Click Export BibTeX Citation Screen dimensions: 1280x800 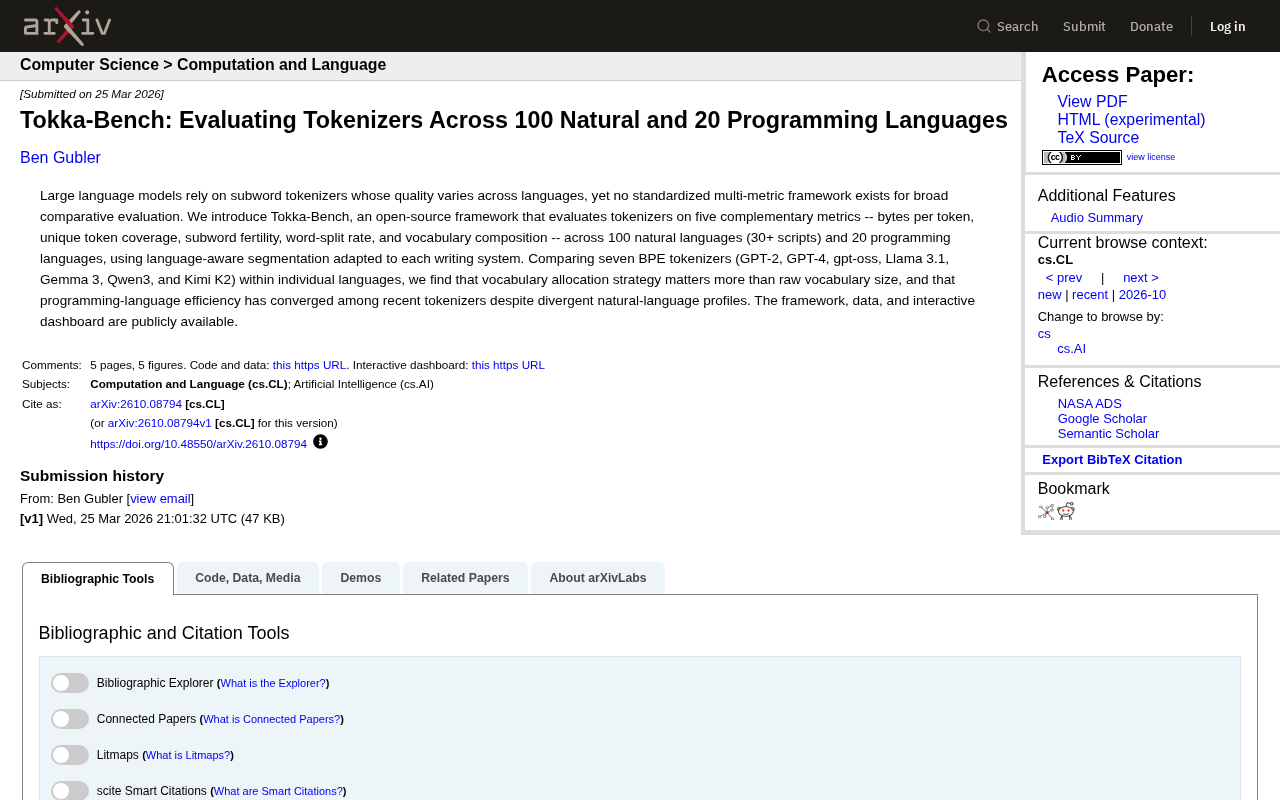pos(1112,460)
